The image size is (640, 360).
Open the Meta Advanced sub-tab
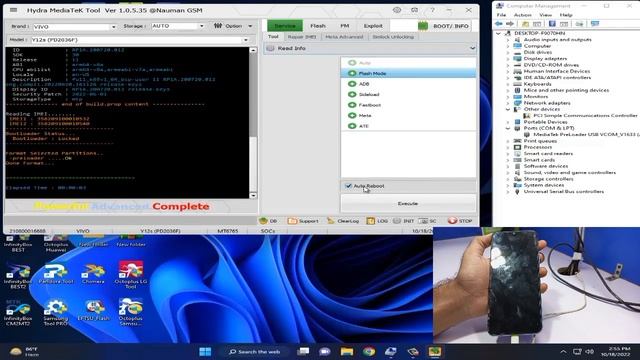pos(344,37)
